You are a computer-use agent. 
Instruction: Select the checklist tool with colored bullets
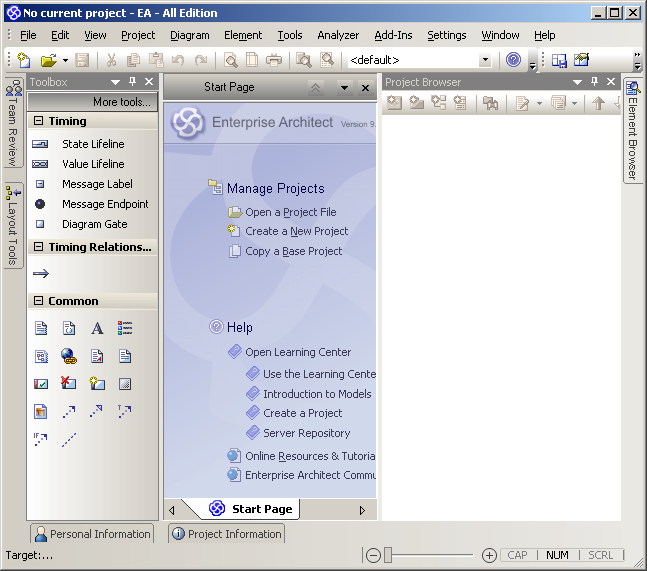125,328
